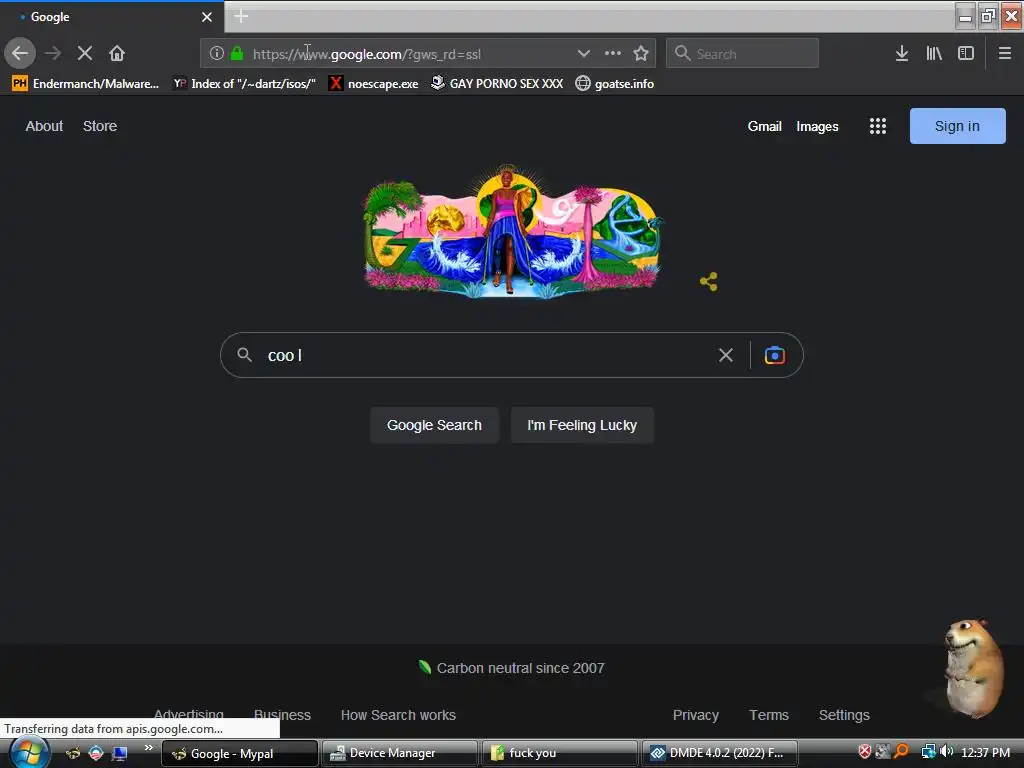
Task: Share the Google doodle via share icon
Action: (709, 281)
